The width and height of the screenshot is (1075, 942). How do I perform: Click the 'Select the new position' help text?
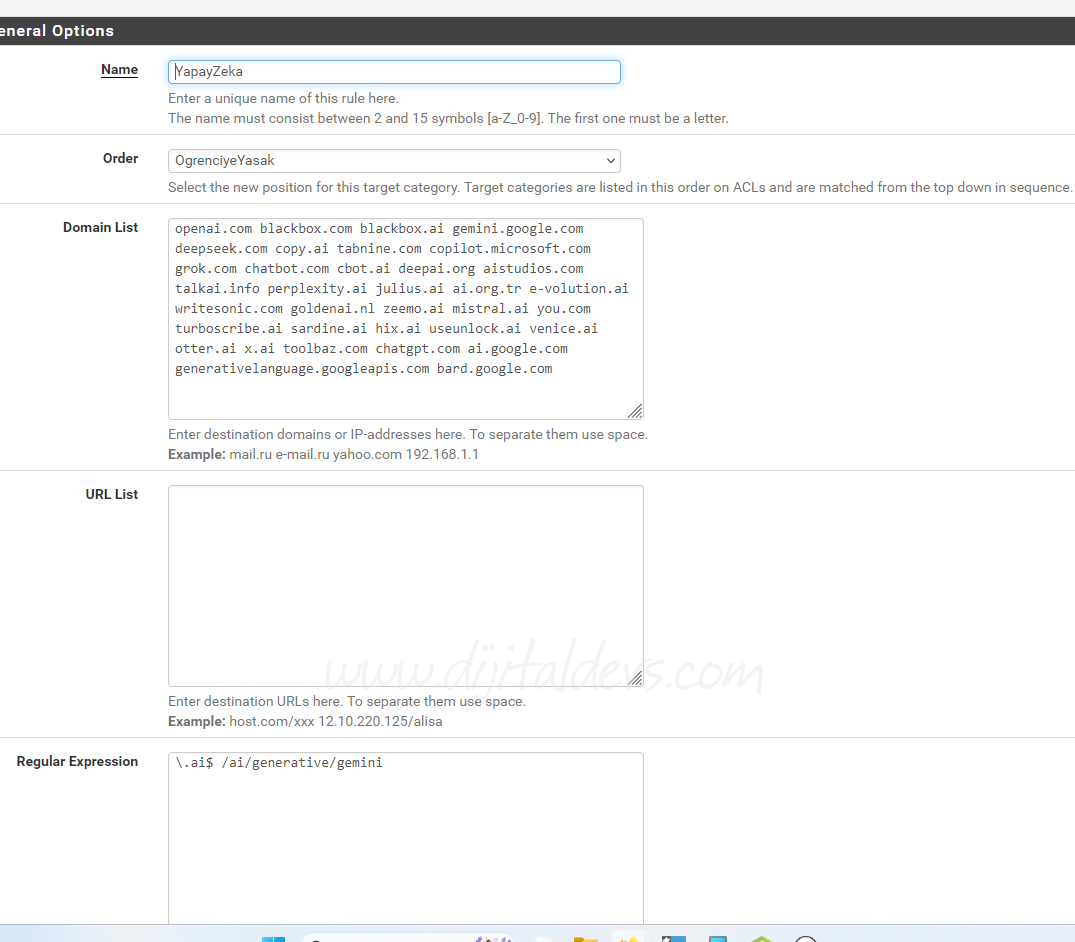click(x=620, y=188)
